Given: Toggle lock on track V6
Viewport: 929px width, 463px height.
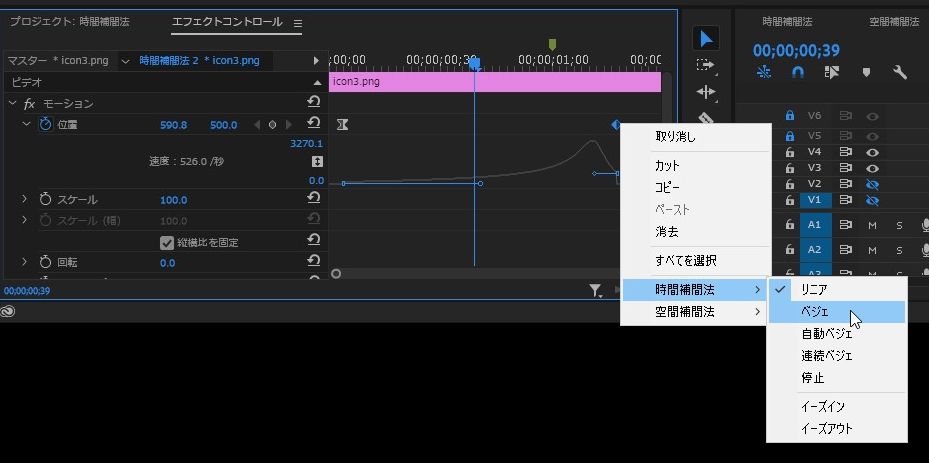Looking at the screenshot, I should pos(790,116).
